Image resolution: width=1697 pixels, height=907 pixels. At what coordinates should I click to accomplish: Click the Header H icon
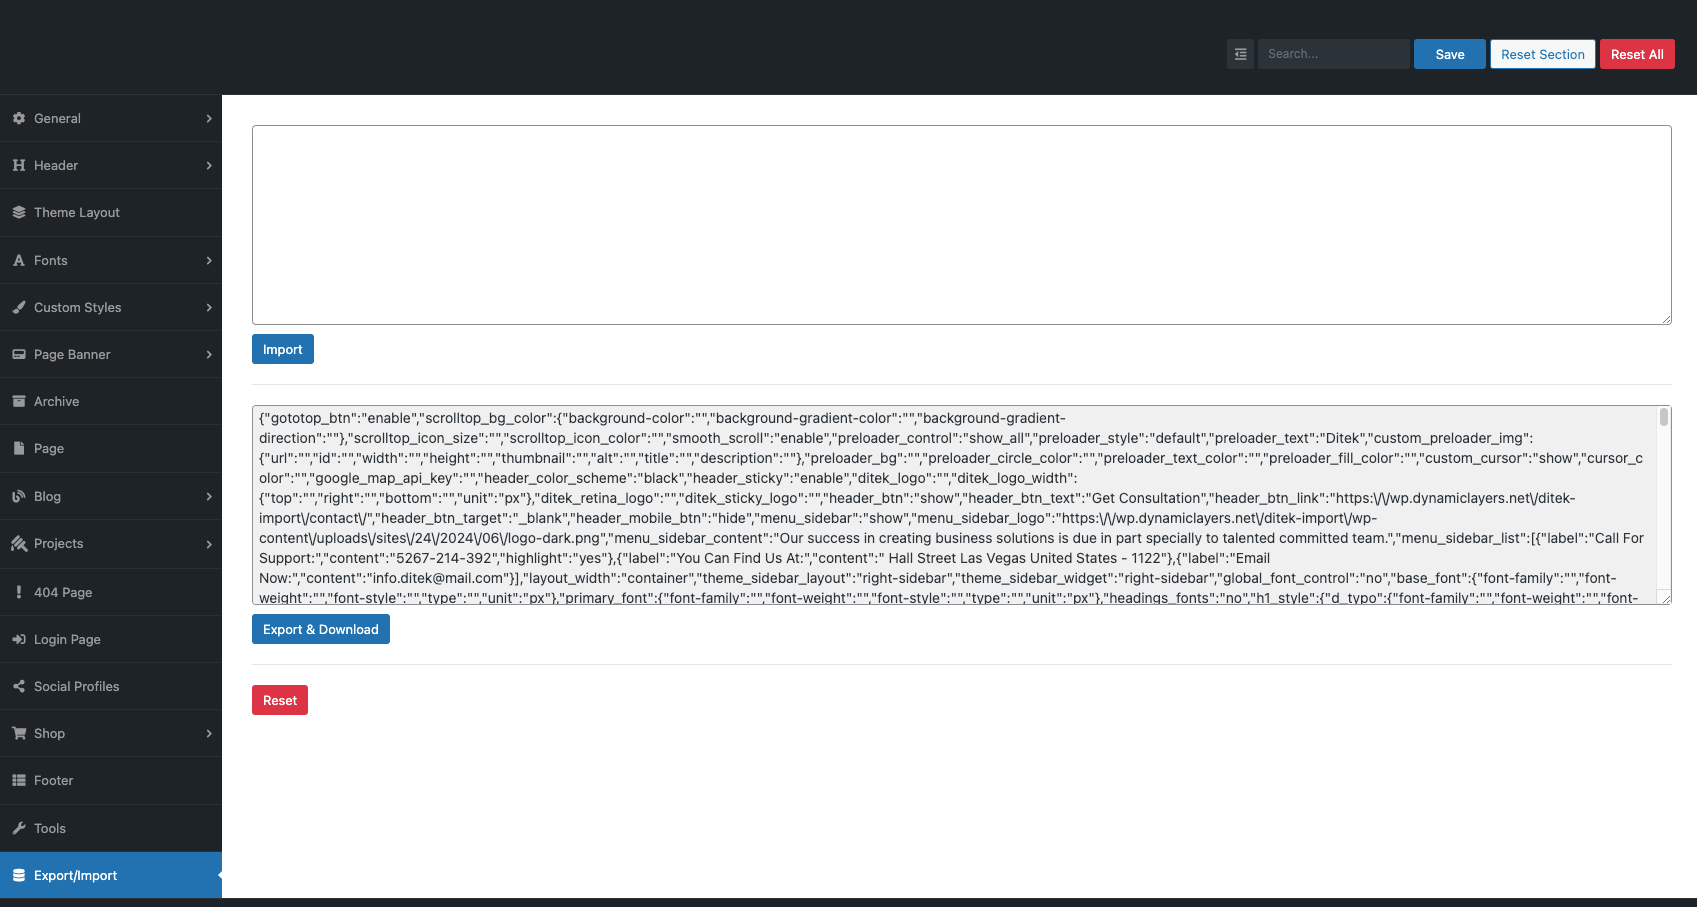19,165
